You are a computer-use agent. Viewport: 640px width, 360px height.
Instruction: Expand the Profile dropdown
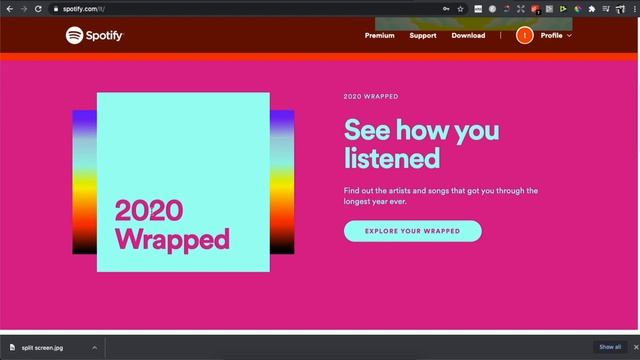[556, 36]
